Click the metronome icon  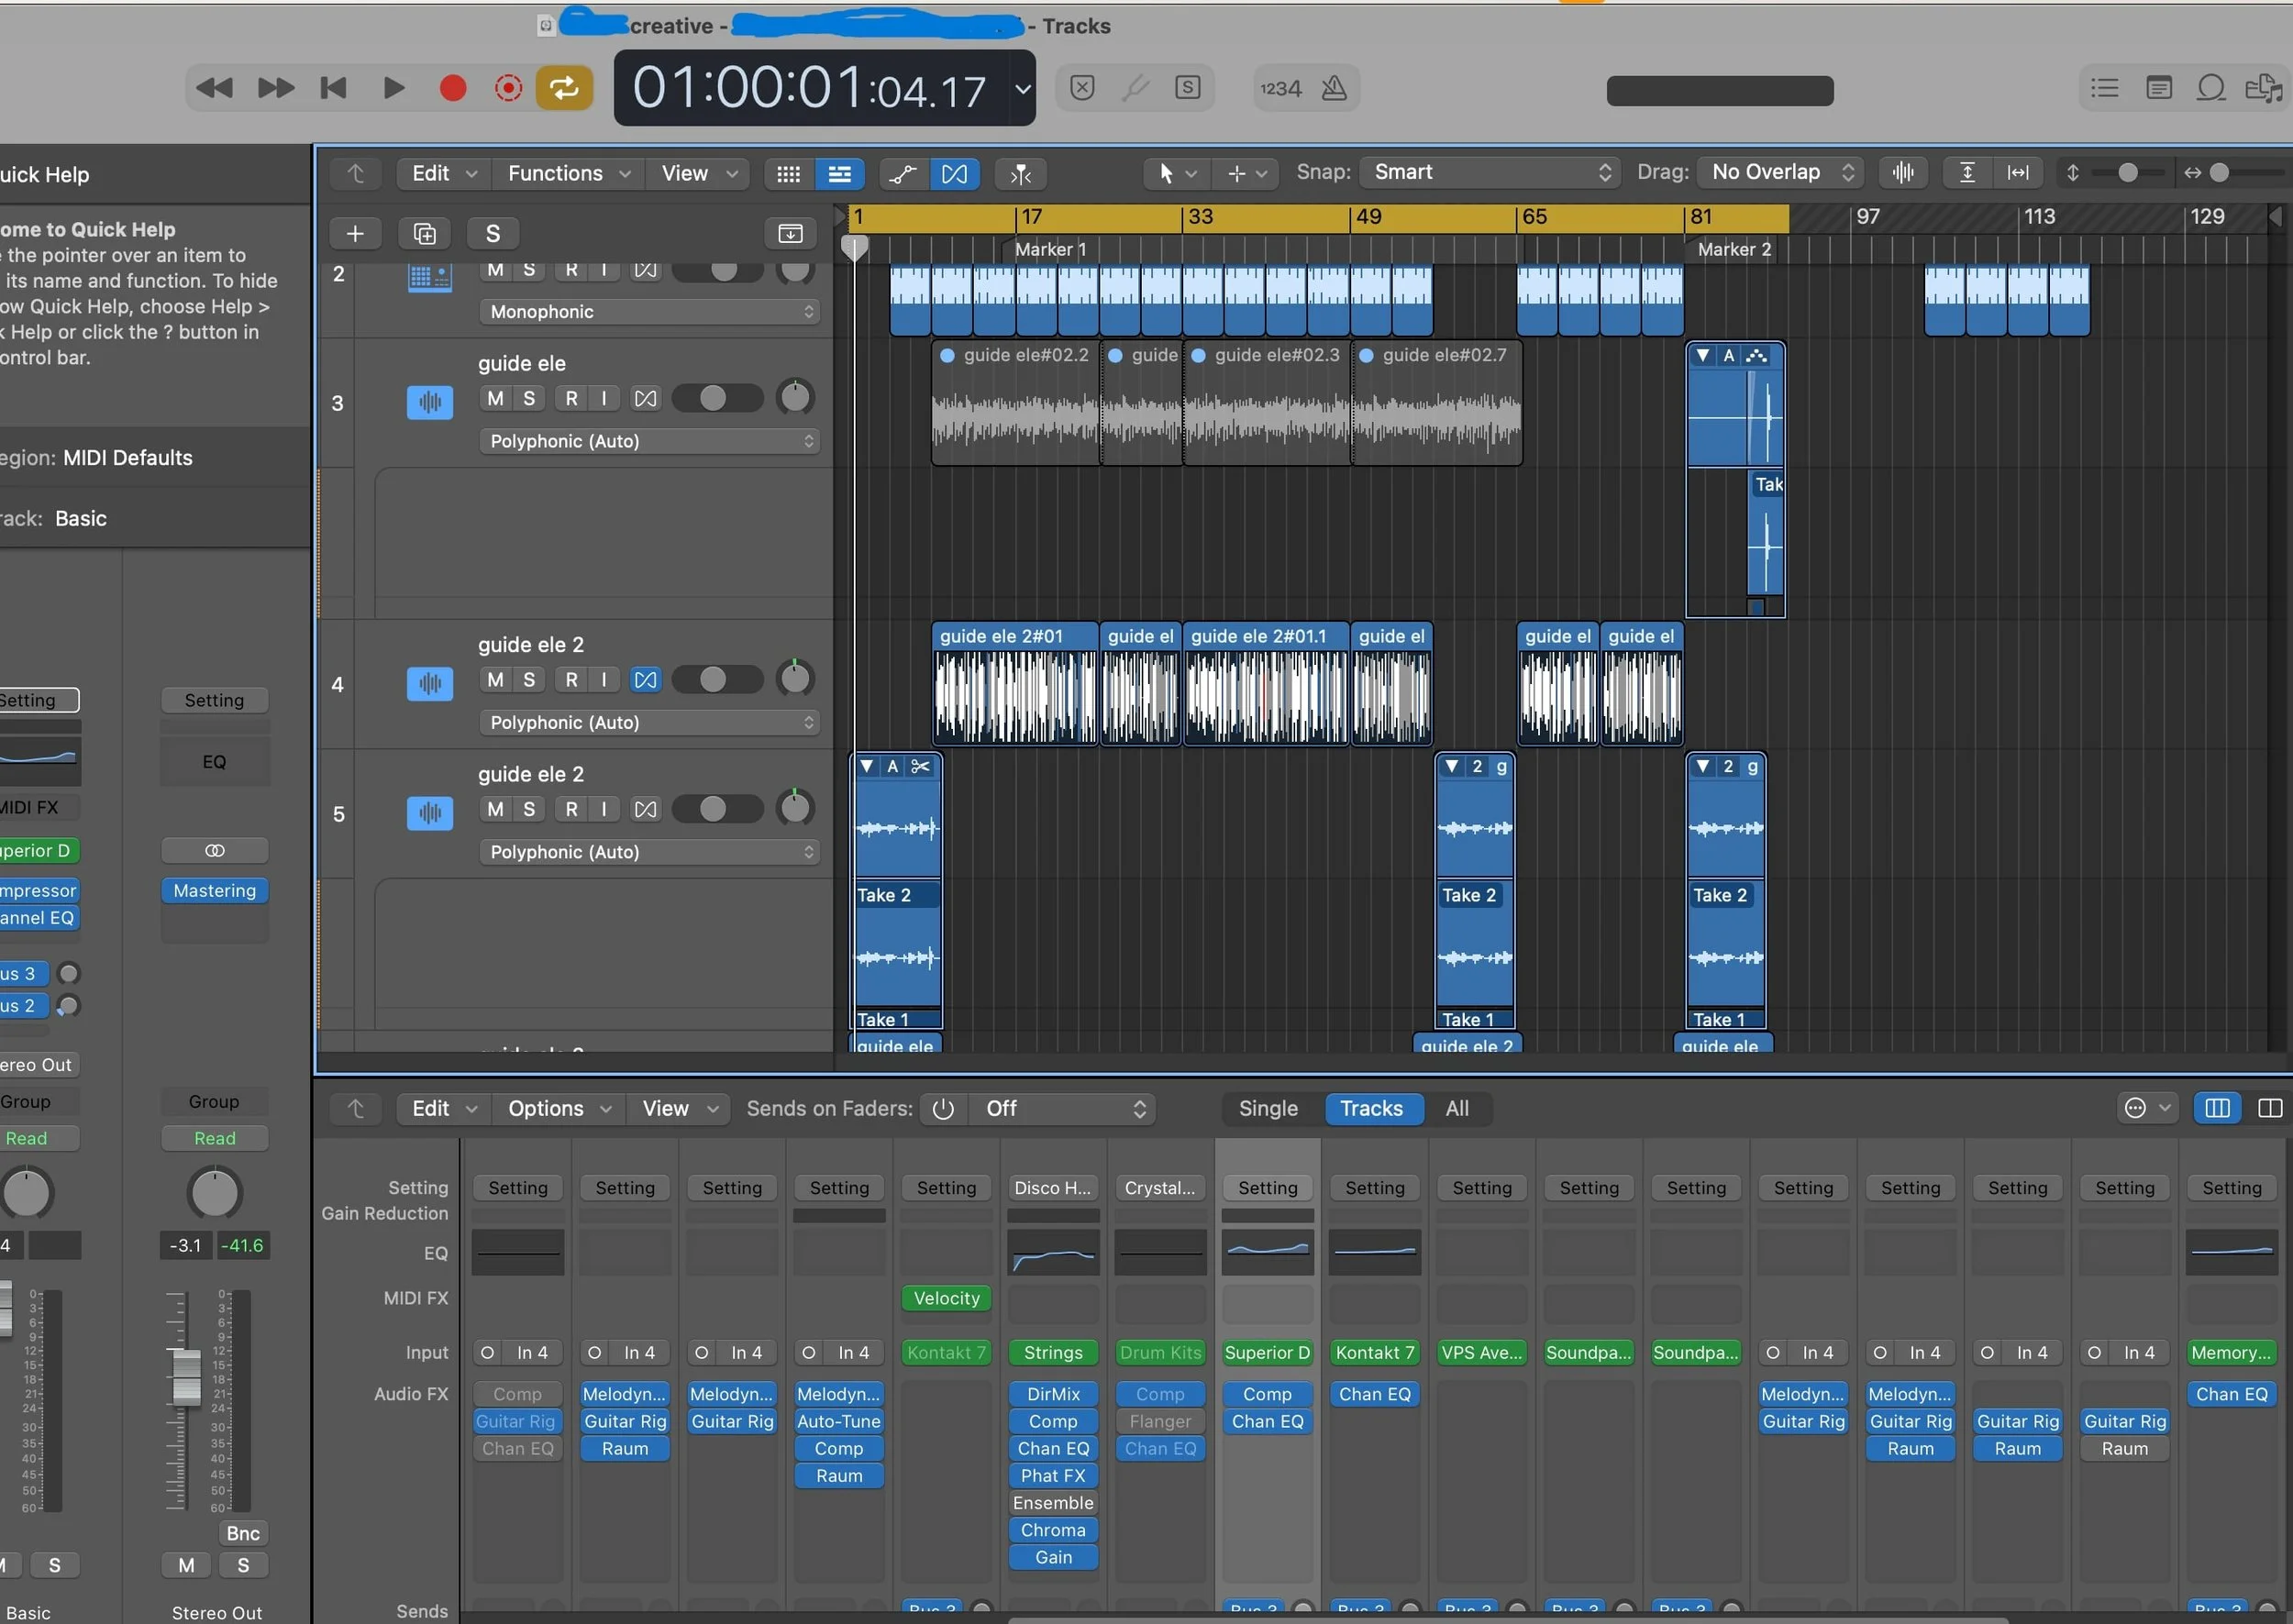coord(1333,89)
